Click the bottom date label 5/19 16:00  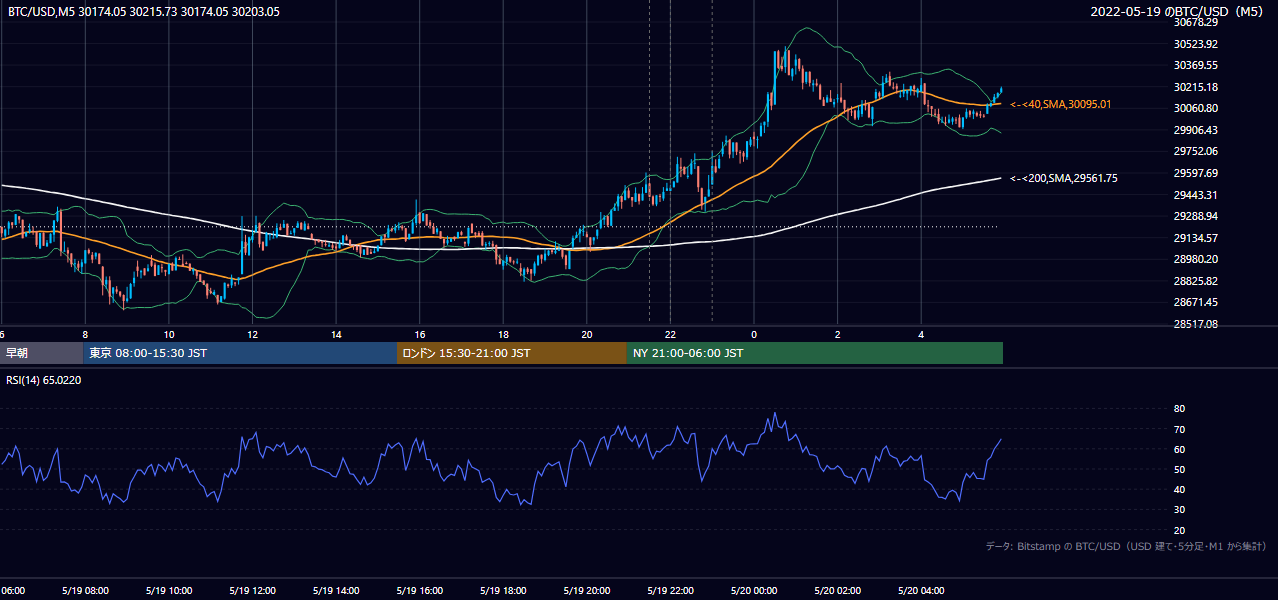[419, 591]
